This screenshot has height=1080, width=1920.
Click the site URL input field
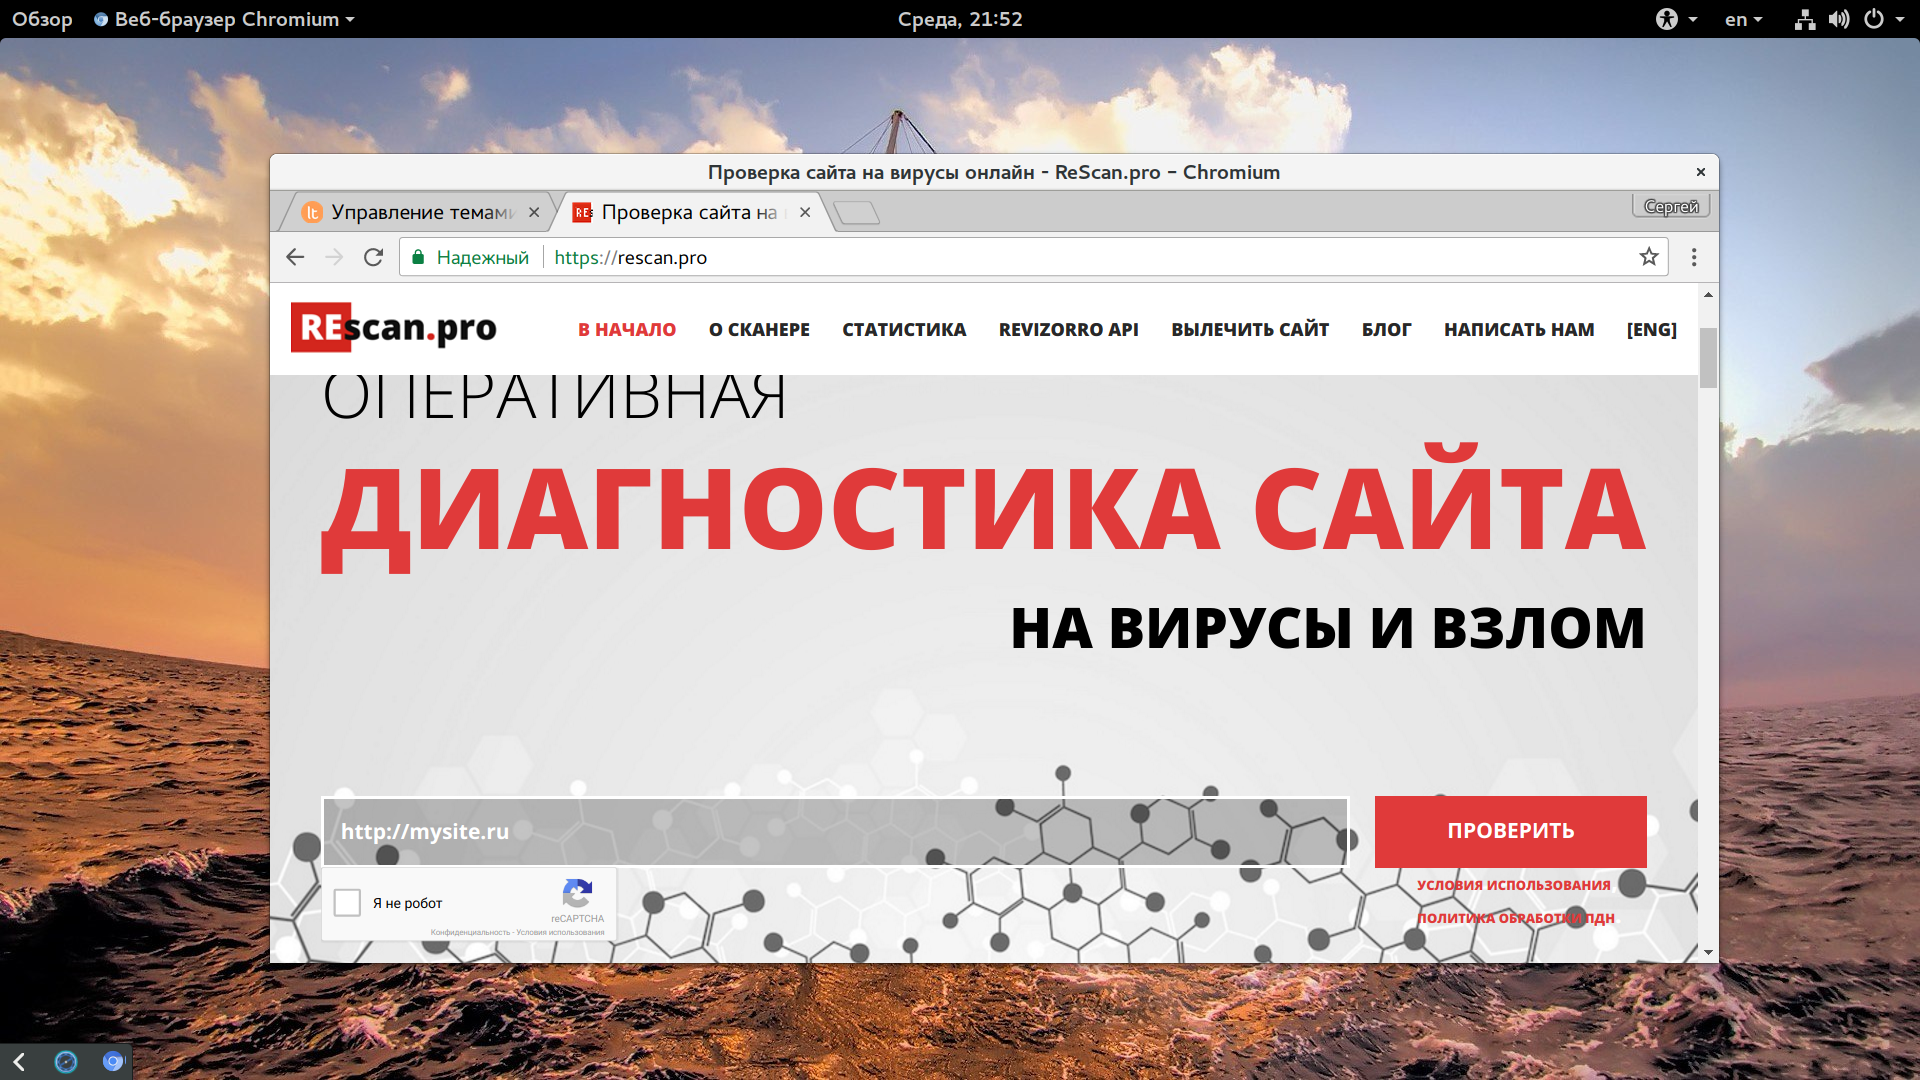click(835, 831)
